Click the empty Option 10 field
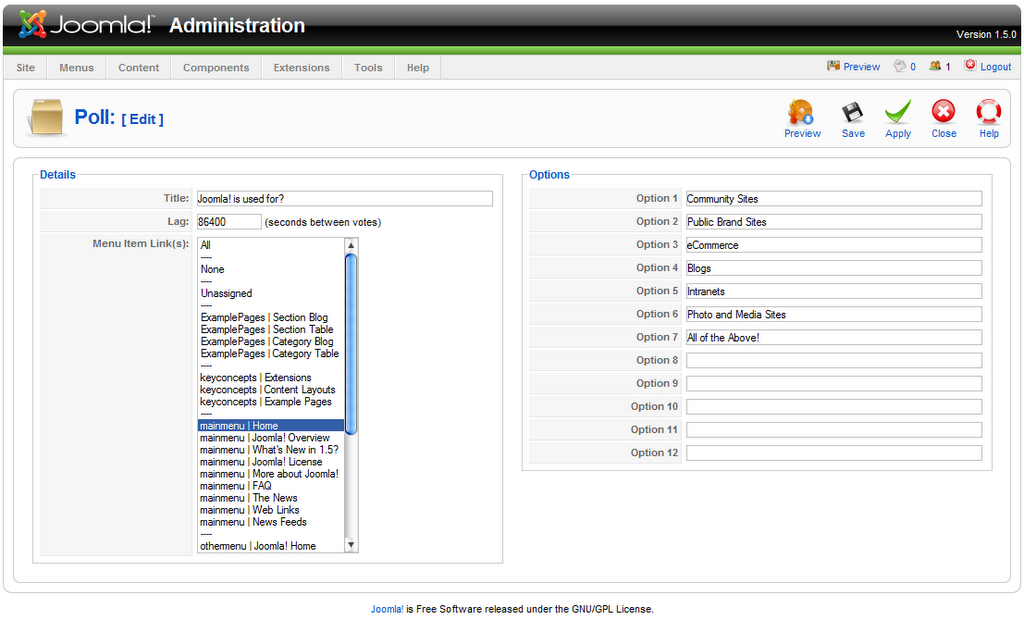Screen dimensions: 1024x620 834,406
